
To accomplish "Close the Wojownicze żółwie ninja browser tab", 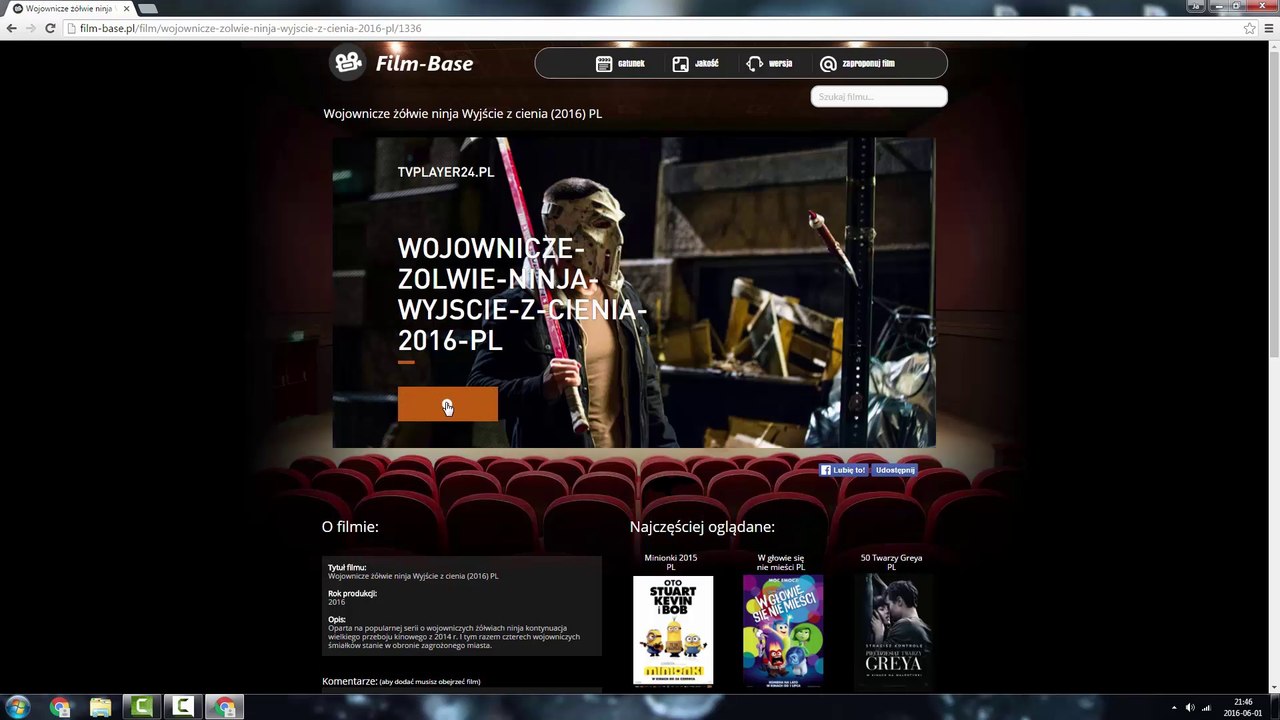I will 126,9.
